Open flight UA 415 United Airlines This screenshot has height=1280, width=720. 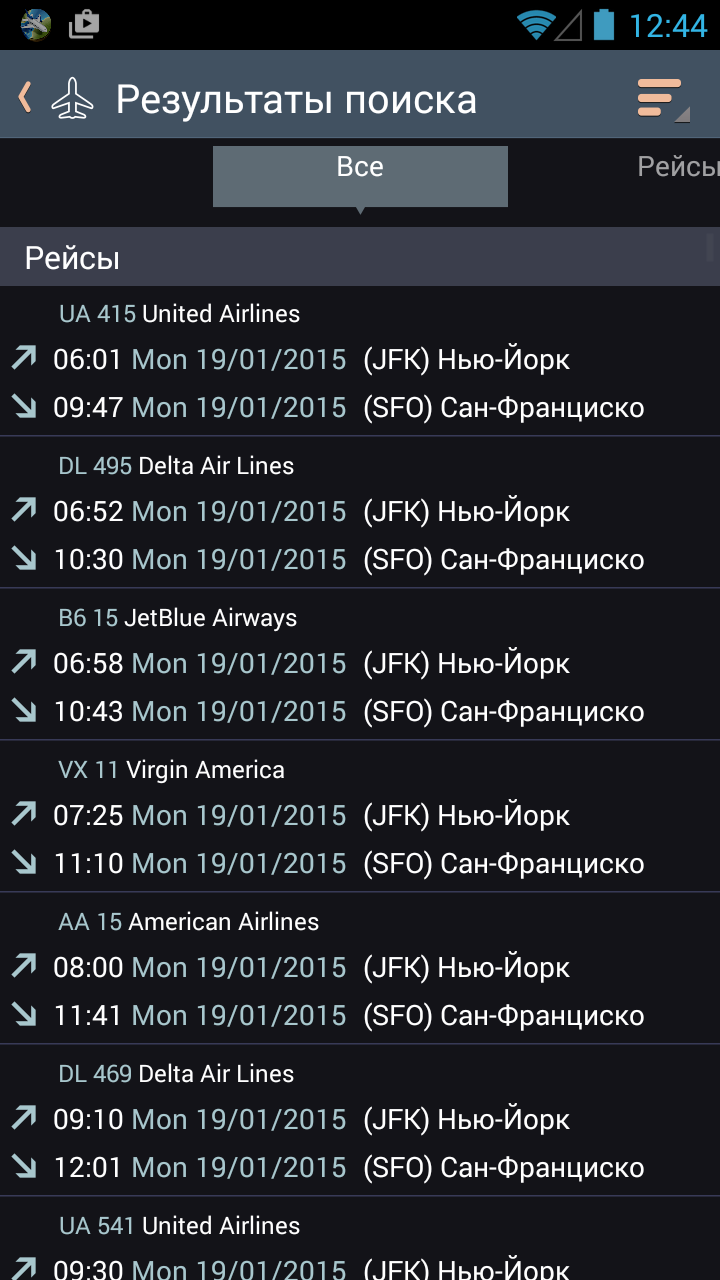[360, 360]
